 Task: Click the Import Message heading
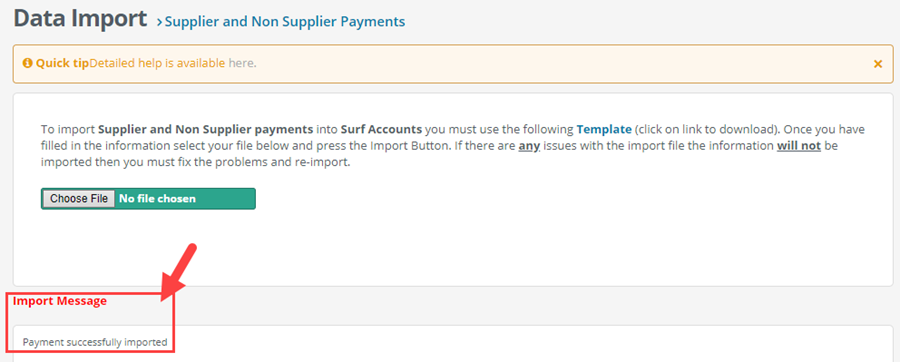pyautogui.click(x=60, y=301)
